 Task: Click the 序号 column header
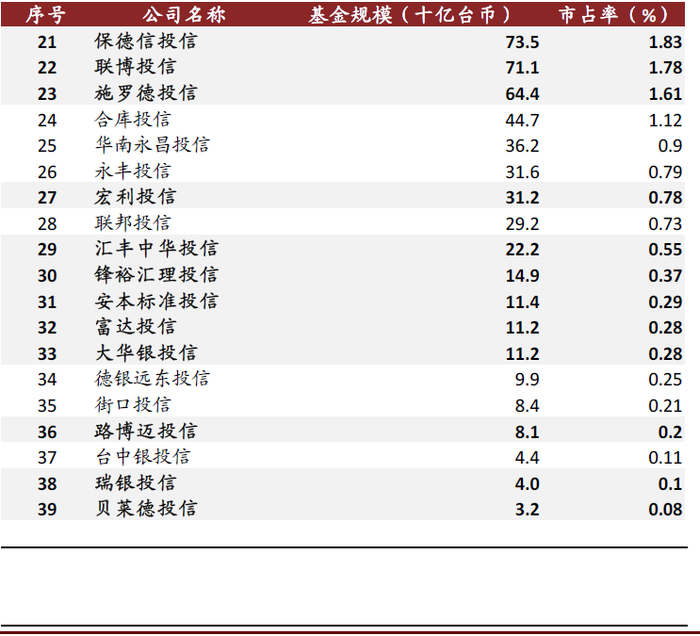tap(46, 15)
